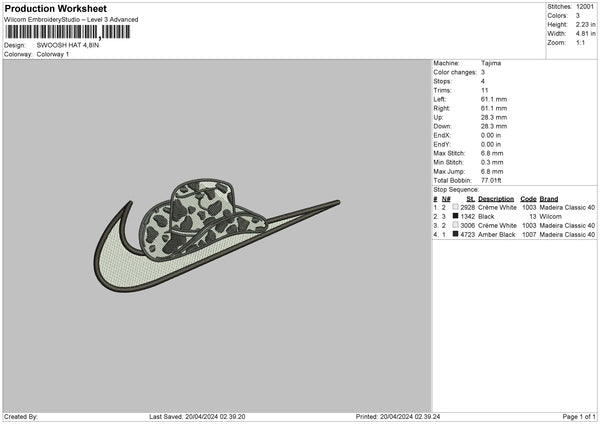Click the EndY label

pos(442,144)
